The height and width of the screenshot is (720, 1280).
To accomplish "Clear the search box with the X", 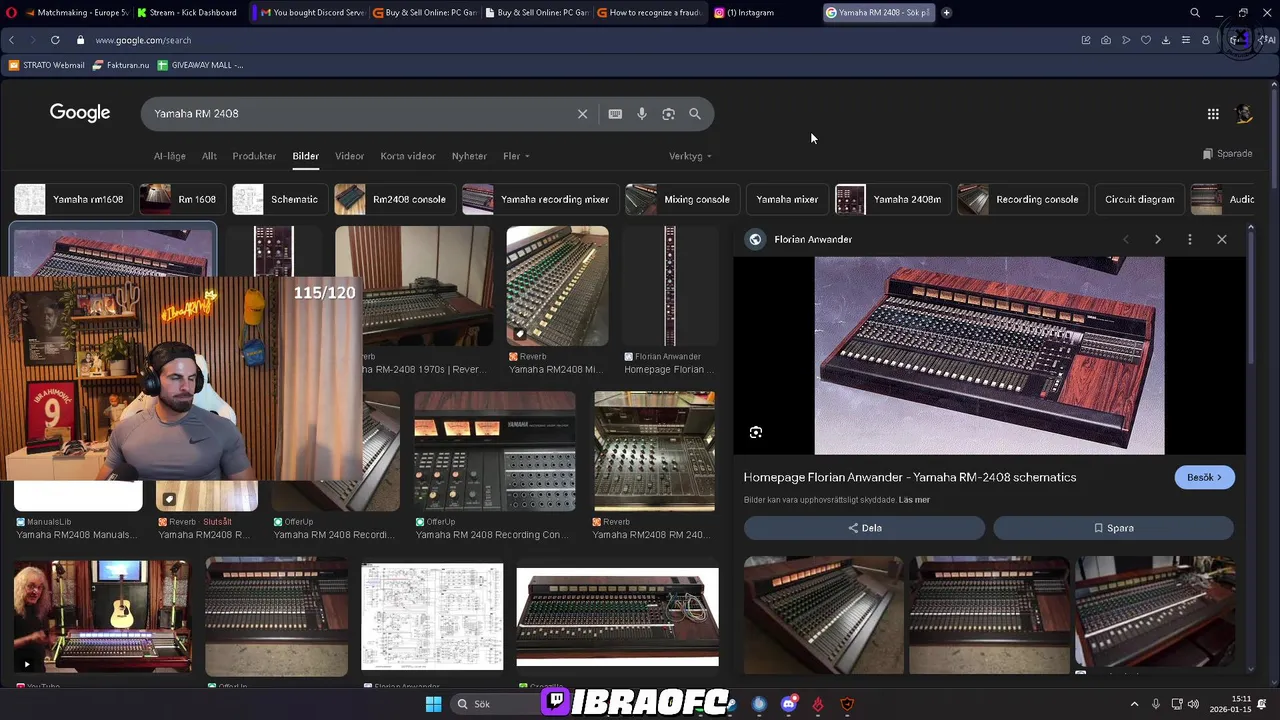I will click(582, 114).
